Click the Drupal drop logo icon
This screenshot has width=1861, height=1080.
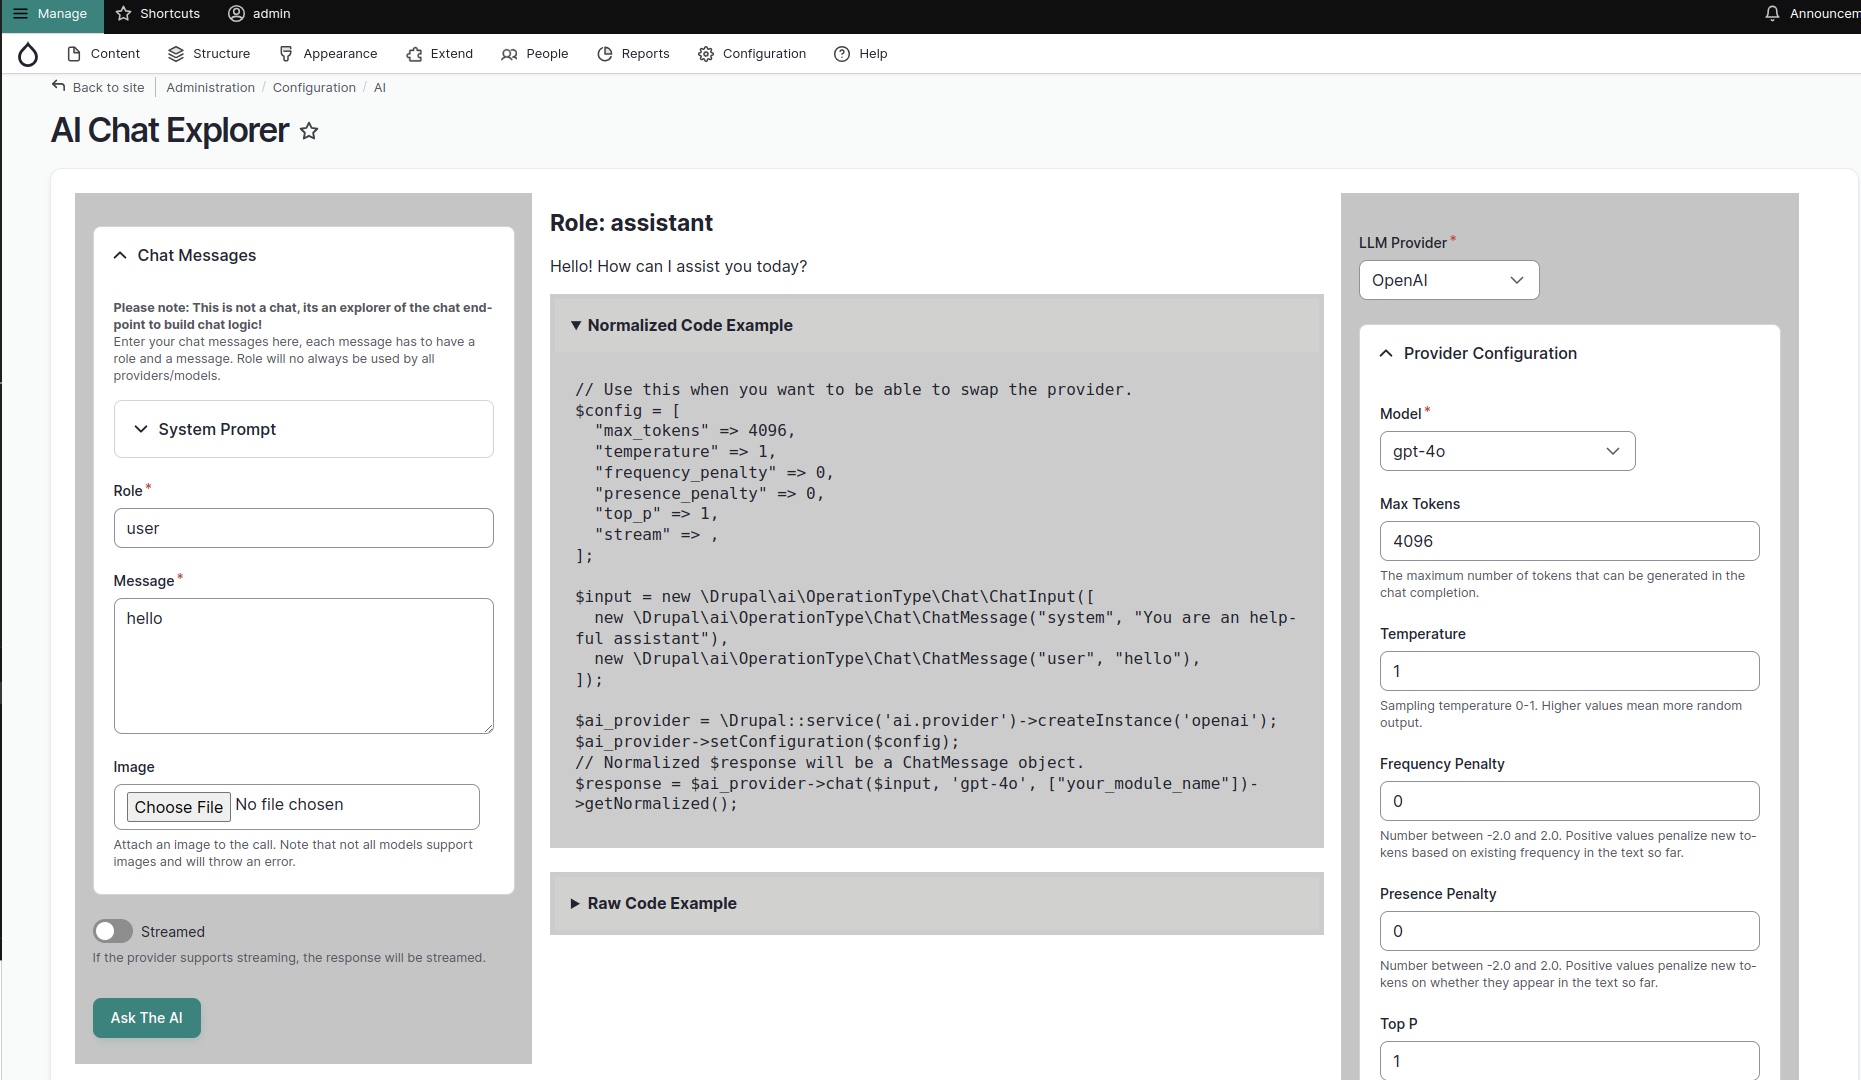pyautogui.click(x=28, y=54)
